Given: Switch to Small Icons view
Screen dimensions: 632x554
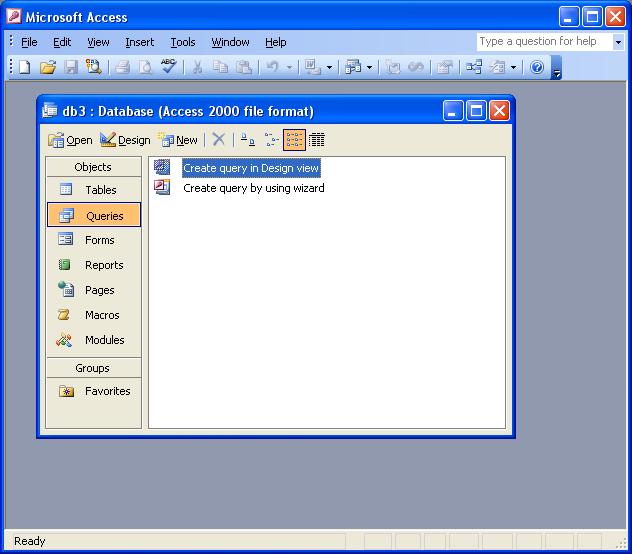Looking at the screenshot, I should [271, 140].
